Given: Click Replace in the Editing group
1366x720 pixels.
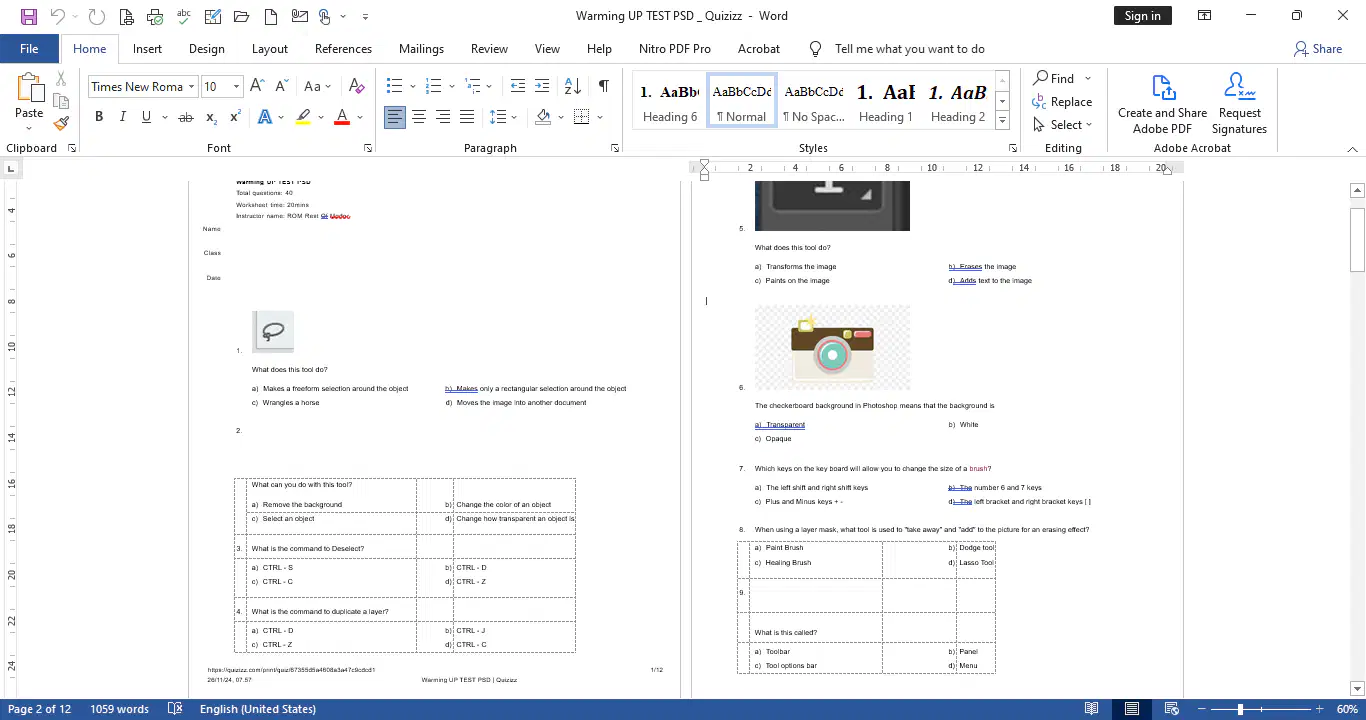Looking at the screenshot, I should tap(1062, 102).
